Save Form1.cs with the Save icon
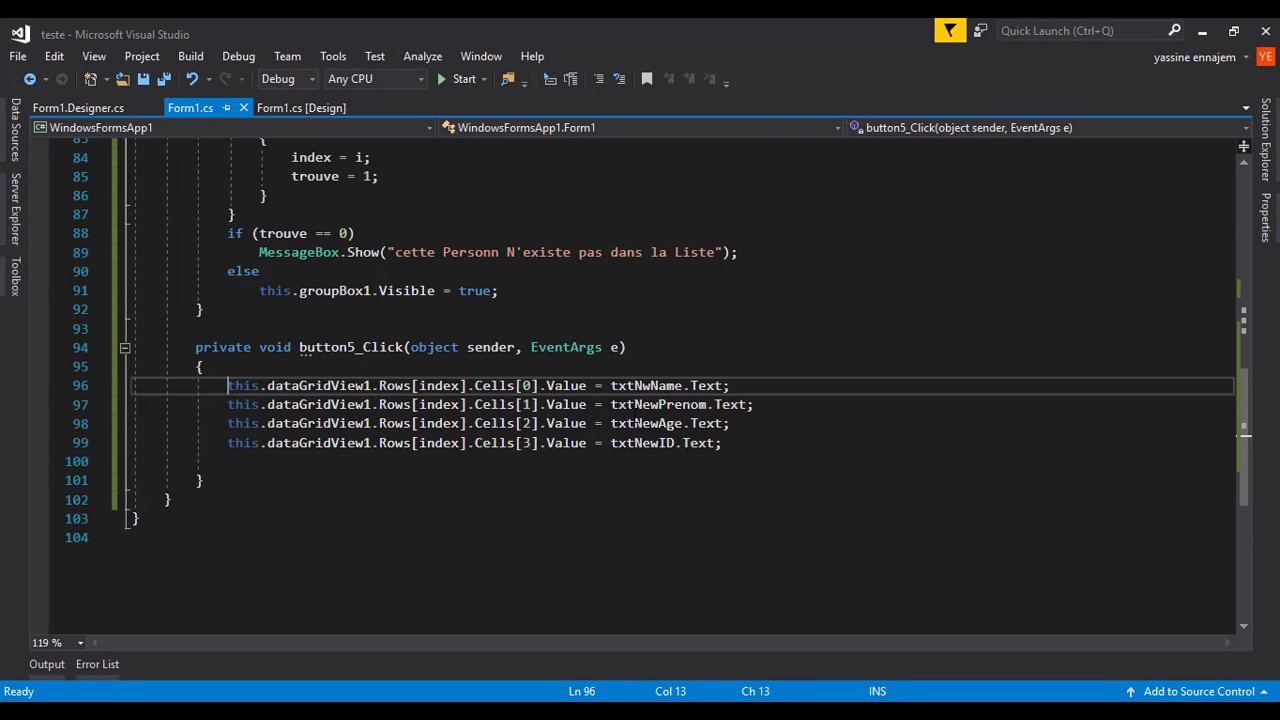Image resolution: width=1280 pixels, height=720 pixels. click(x=143, y=79)
